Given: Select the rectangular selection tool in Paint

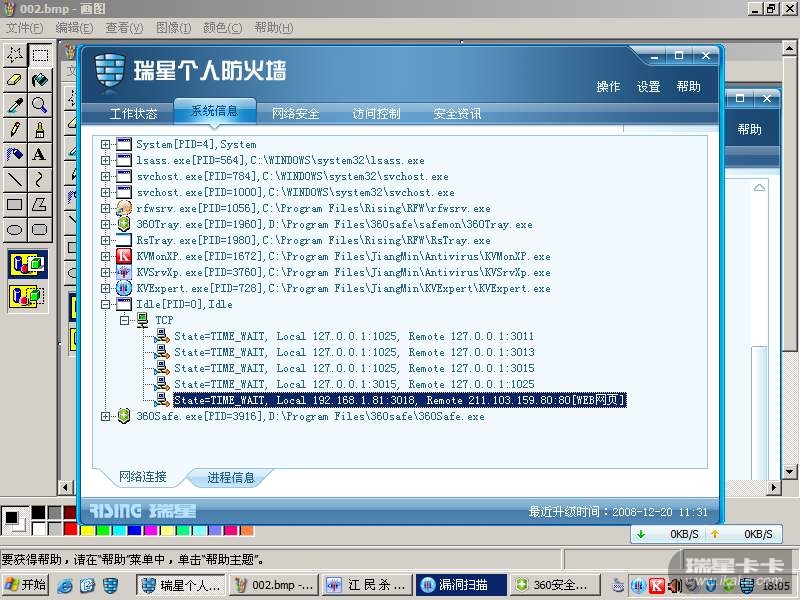Looking at the screenshot, I should tap(40, 54).
